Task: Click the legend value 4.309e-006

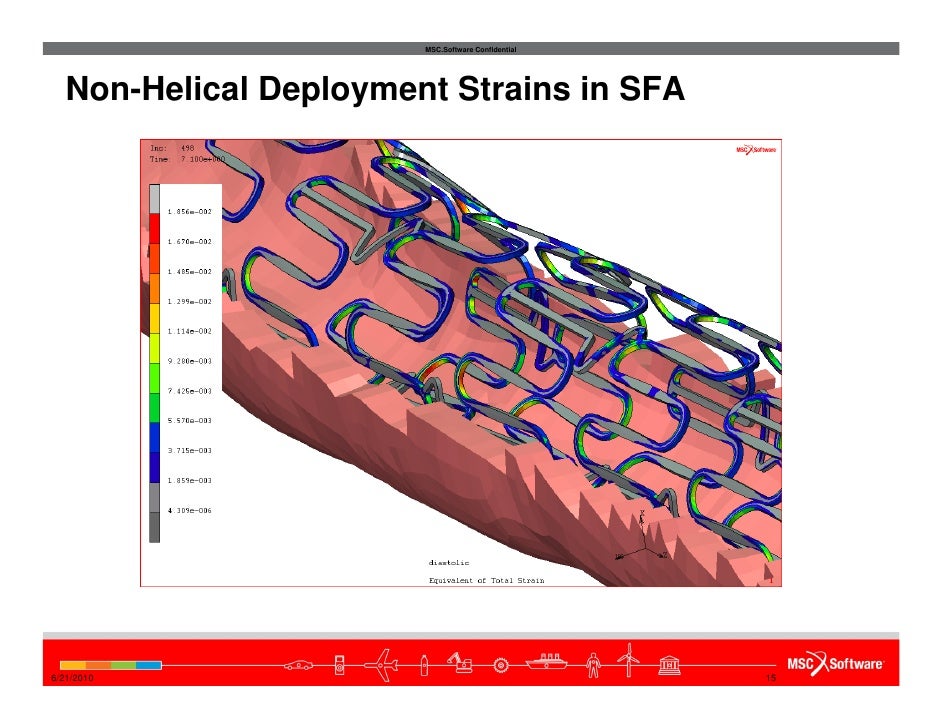Action: [190, 511]
